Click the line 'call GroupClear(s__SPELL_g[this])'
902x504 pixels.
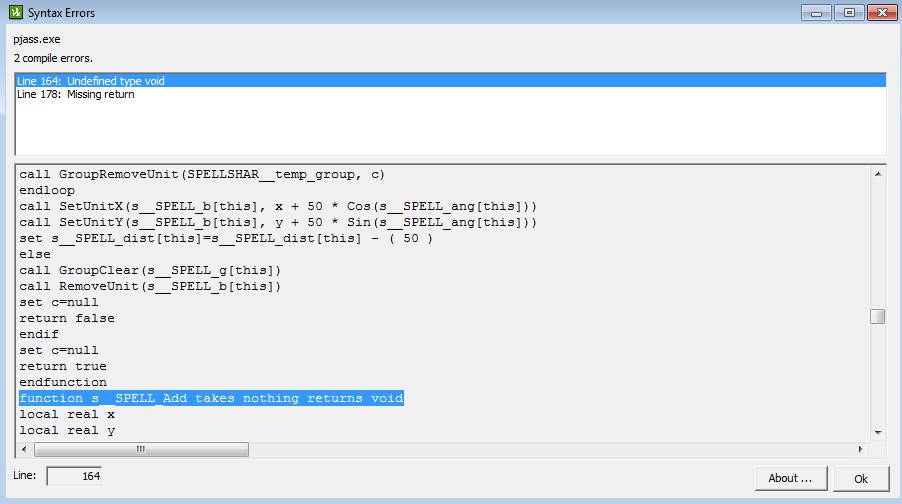click(x=150, y=270)
